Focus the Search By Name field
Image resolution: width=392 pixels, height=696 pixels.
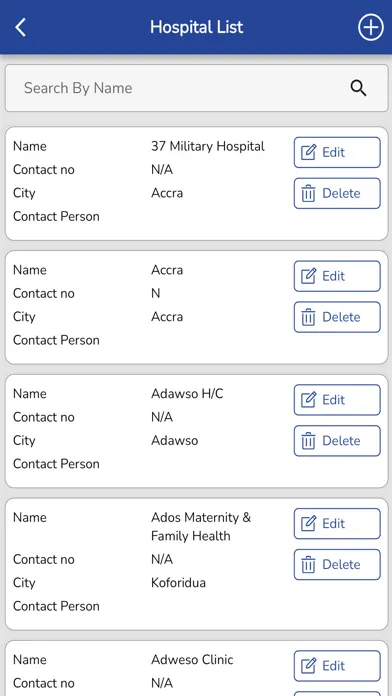click(196, 88)
